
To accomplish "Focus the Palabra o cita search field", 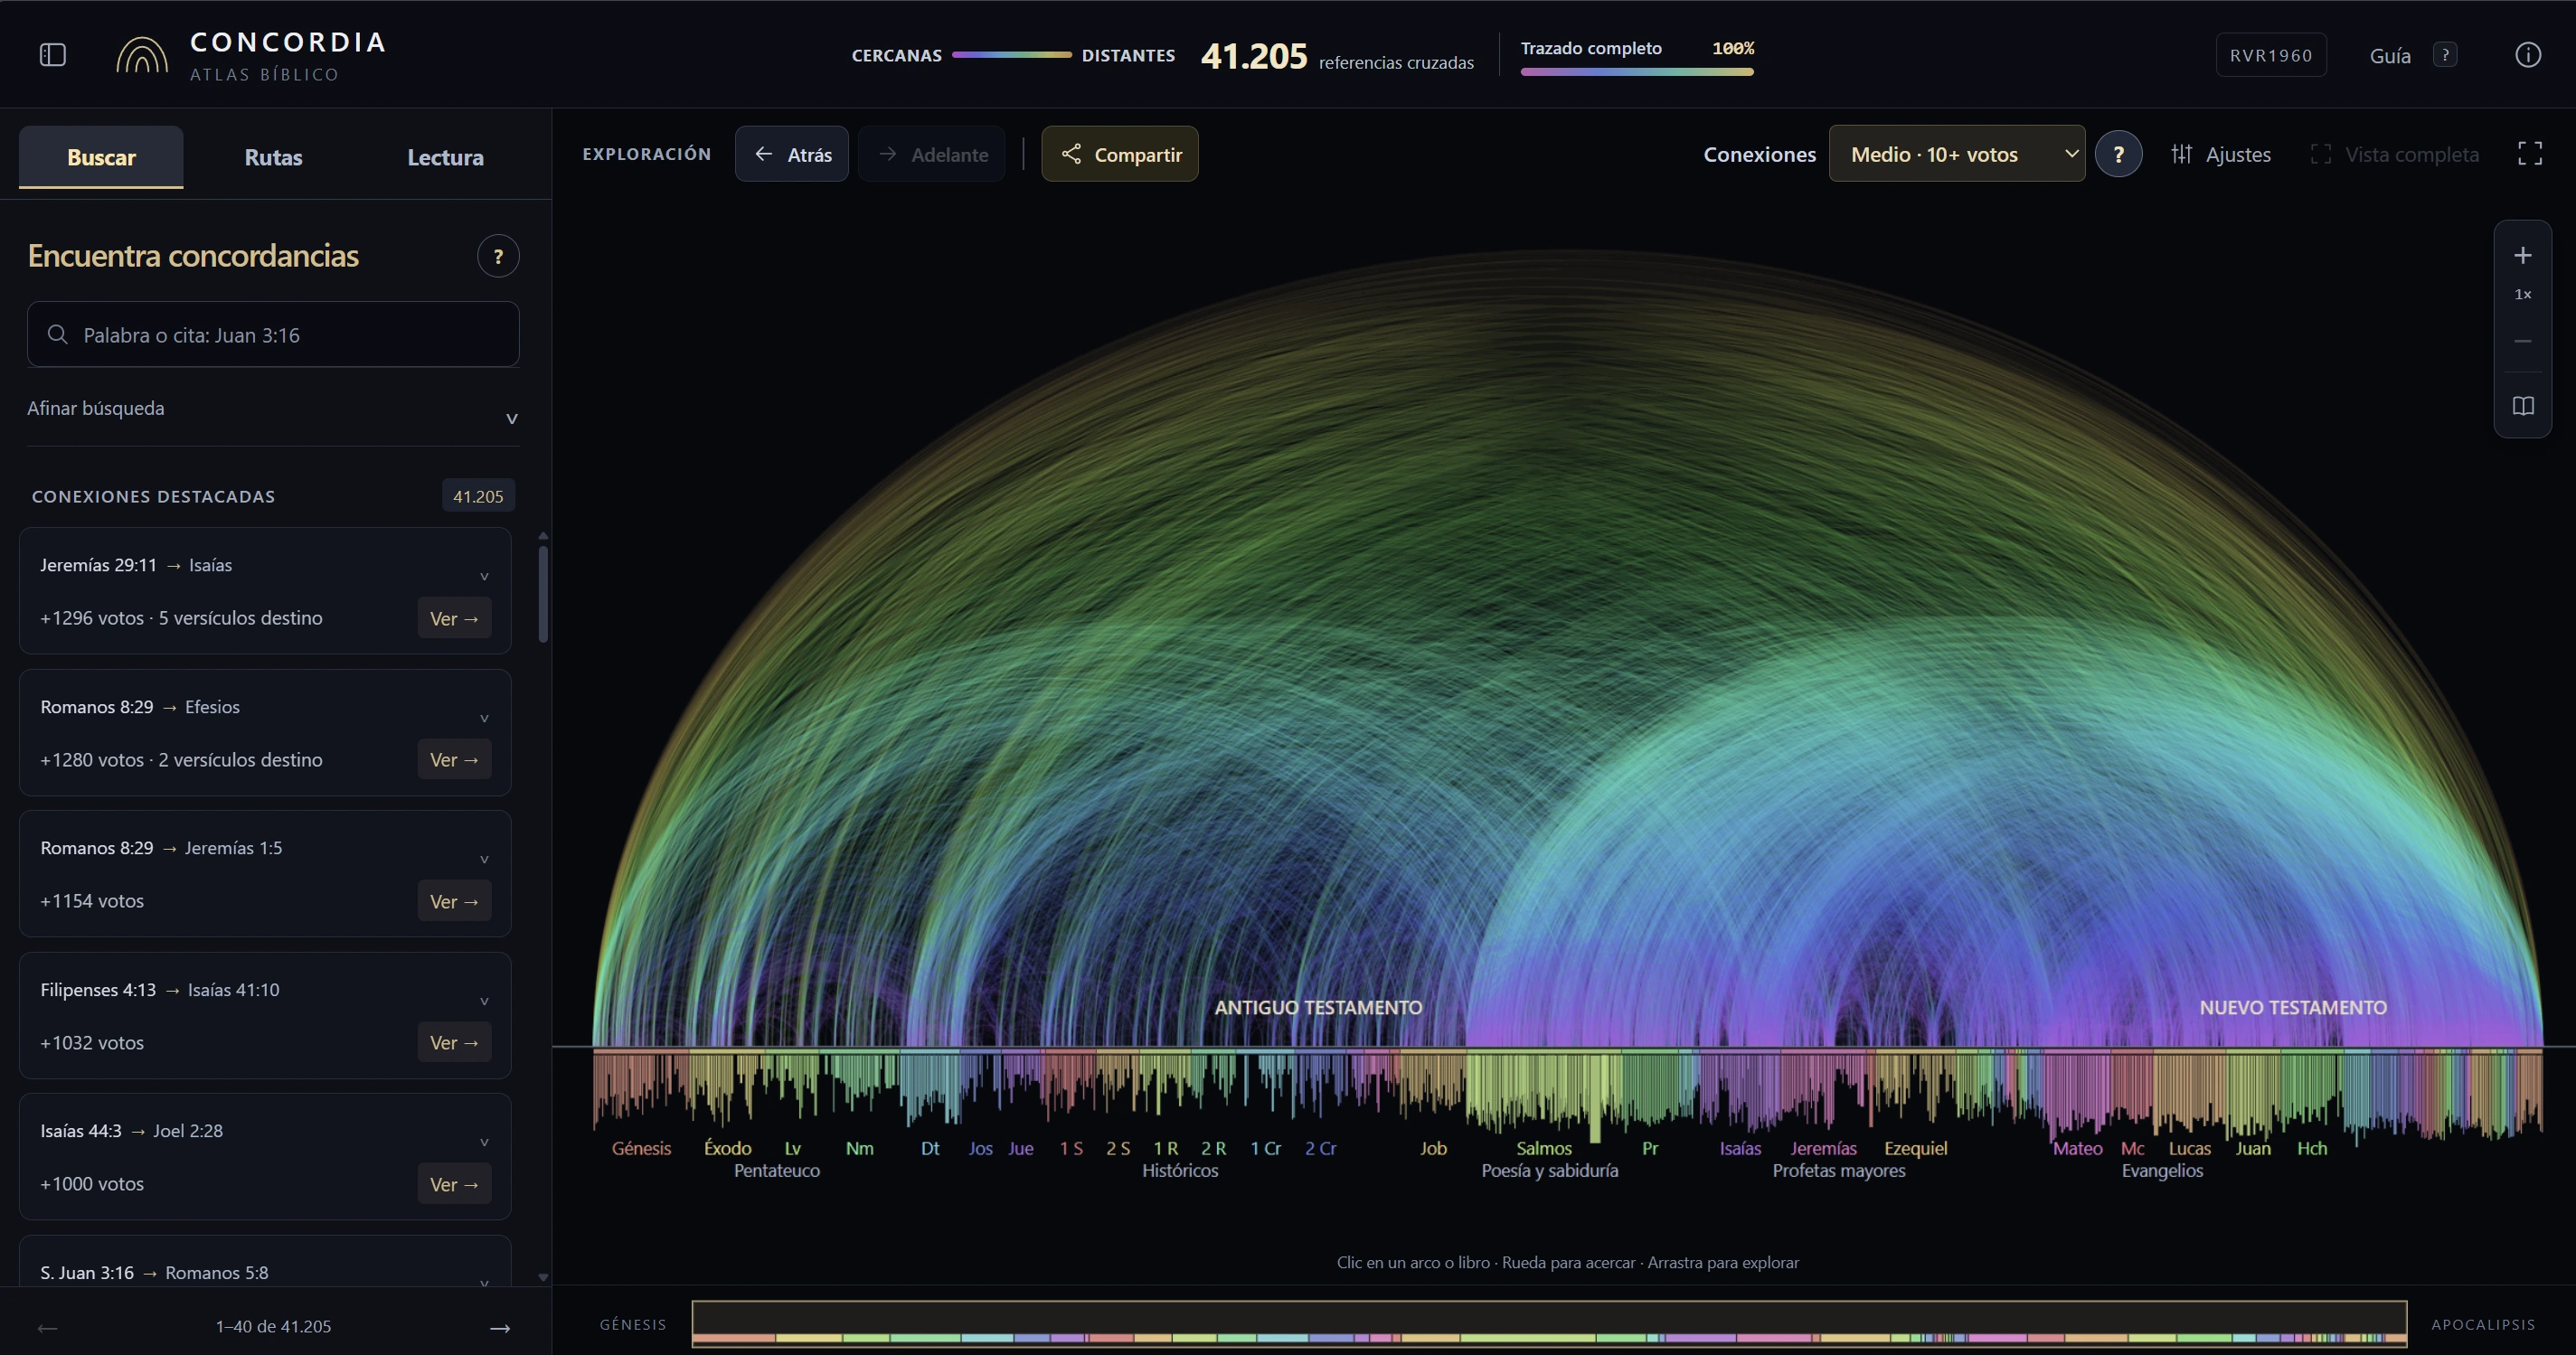I will click(x=273, y=334).
